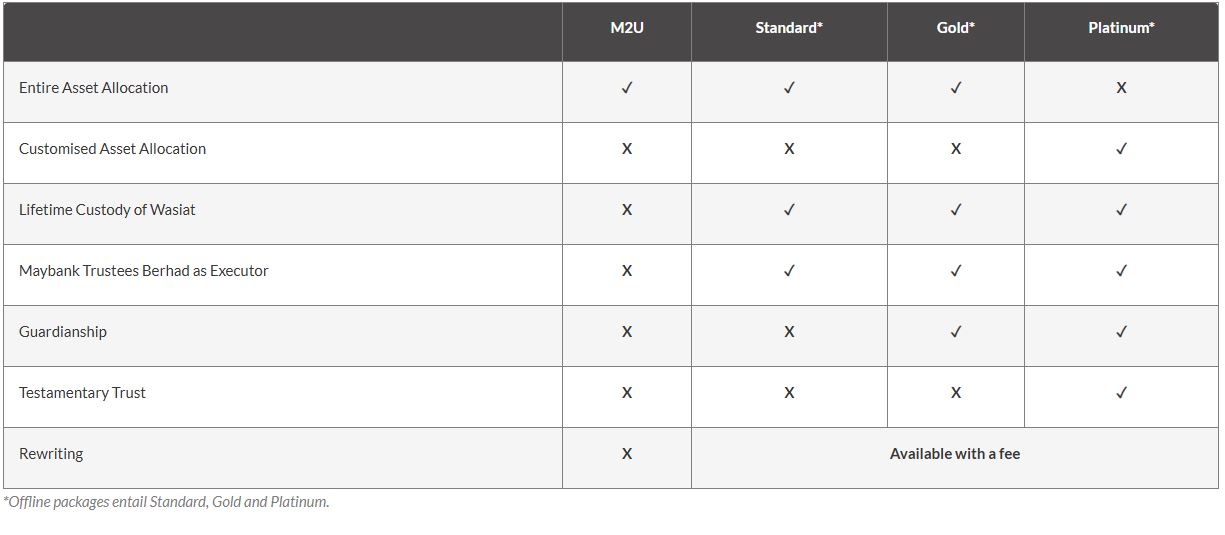Select the Platinum* column header
Screen dimensions: 1225x535
[1121, 28]
